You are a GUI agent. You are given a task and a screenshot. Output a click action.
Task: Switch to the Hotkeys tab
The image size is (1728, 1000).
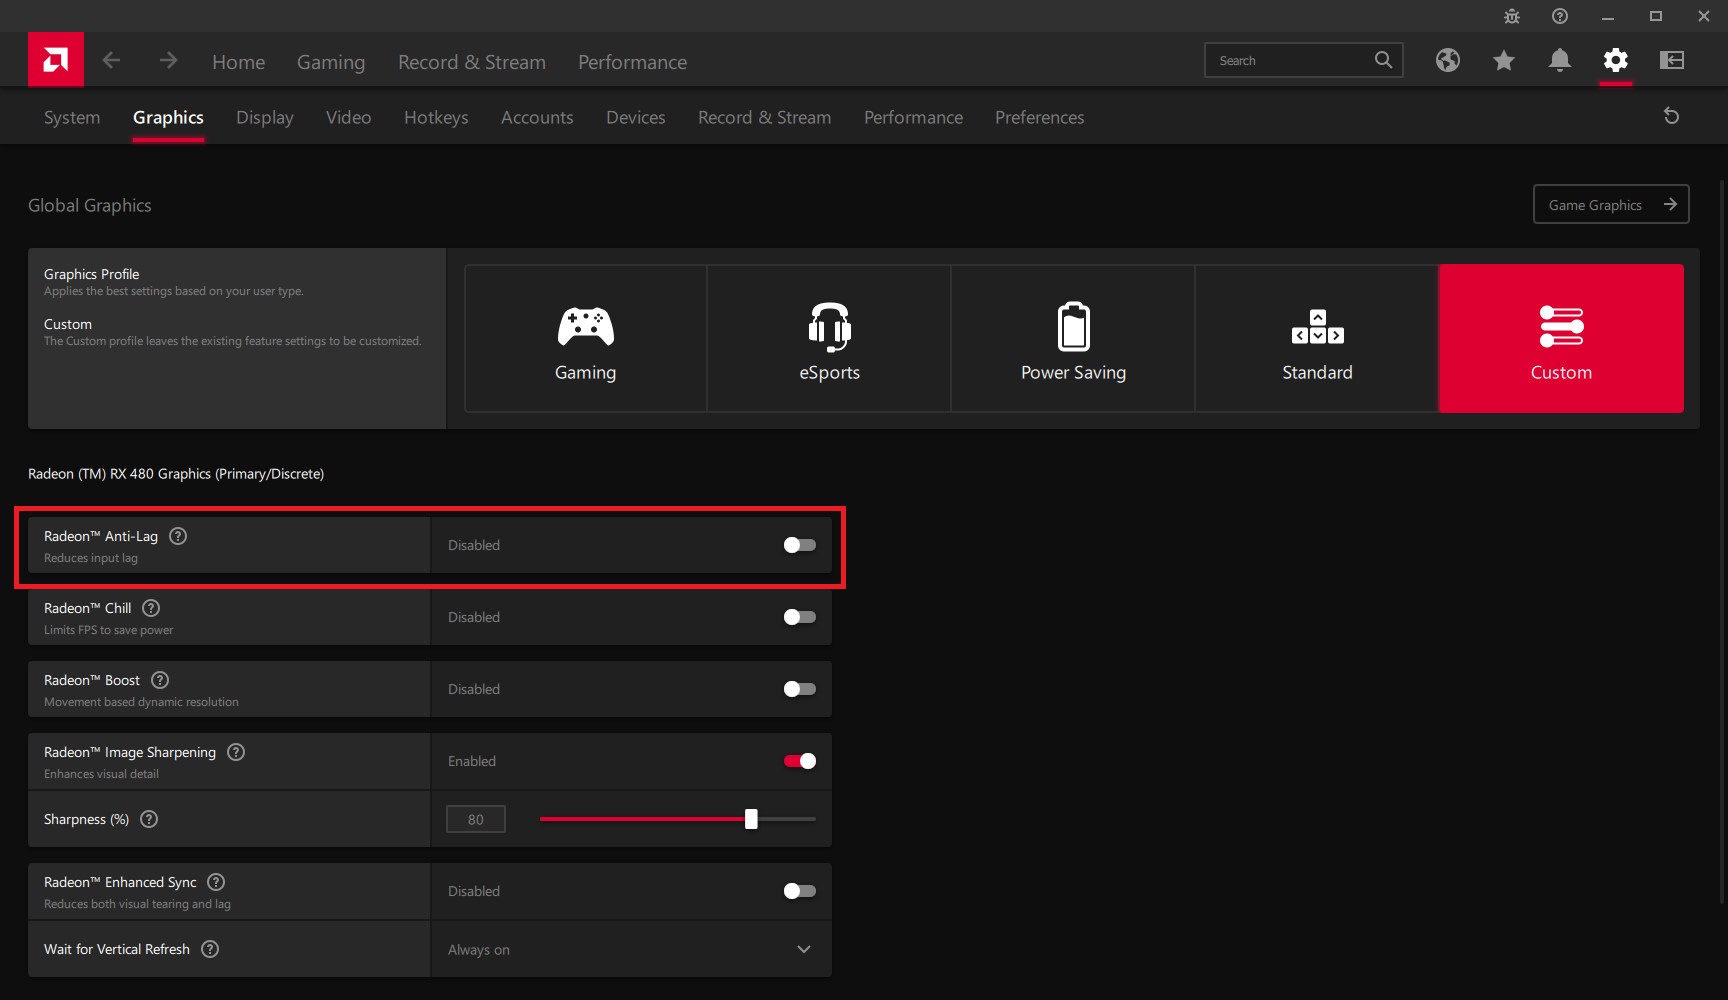436,117
